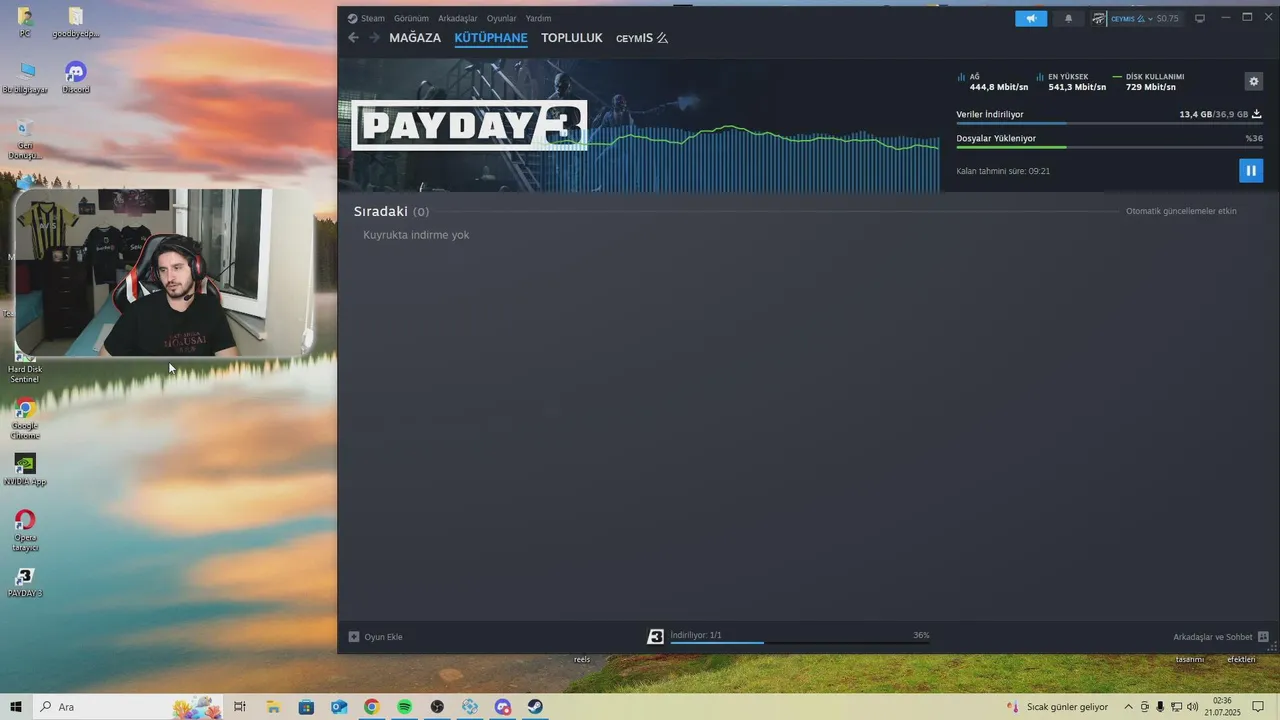The width and height of the screenshot is (1280, 720).
Task: Select the goodbyedpi folder on desktop
Action: click(75, 22)
